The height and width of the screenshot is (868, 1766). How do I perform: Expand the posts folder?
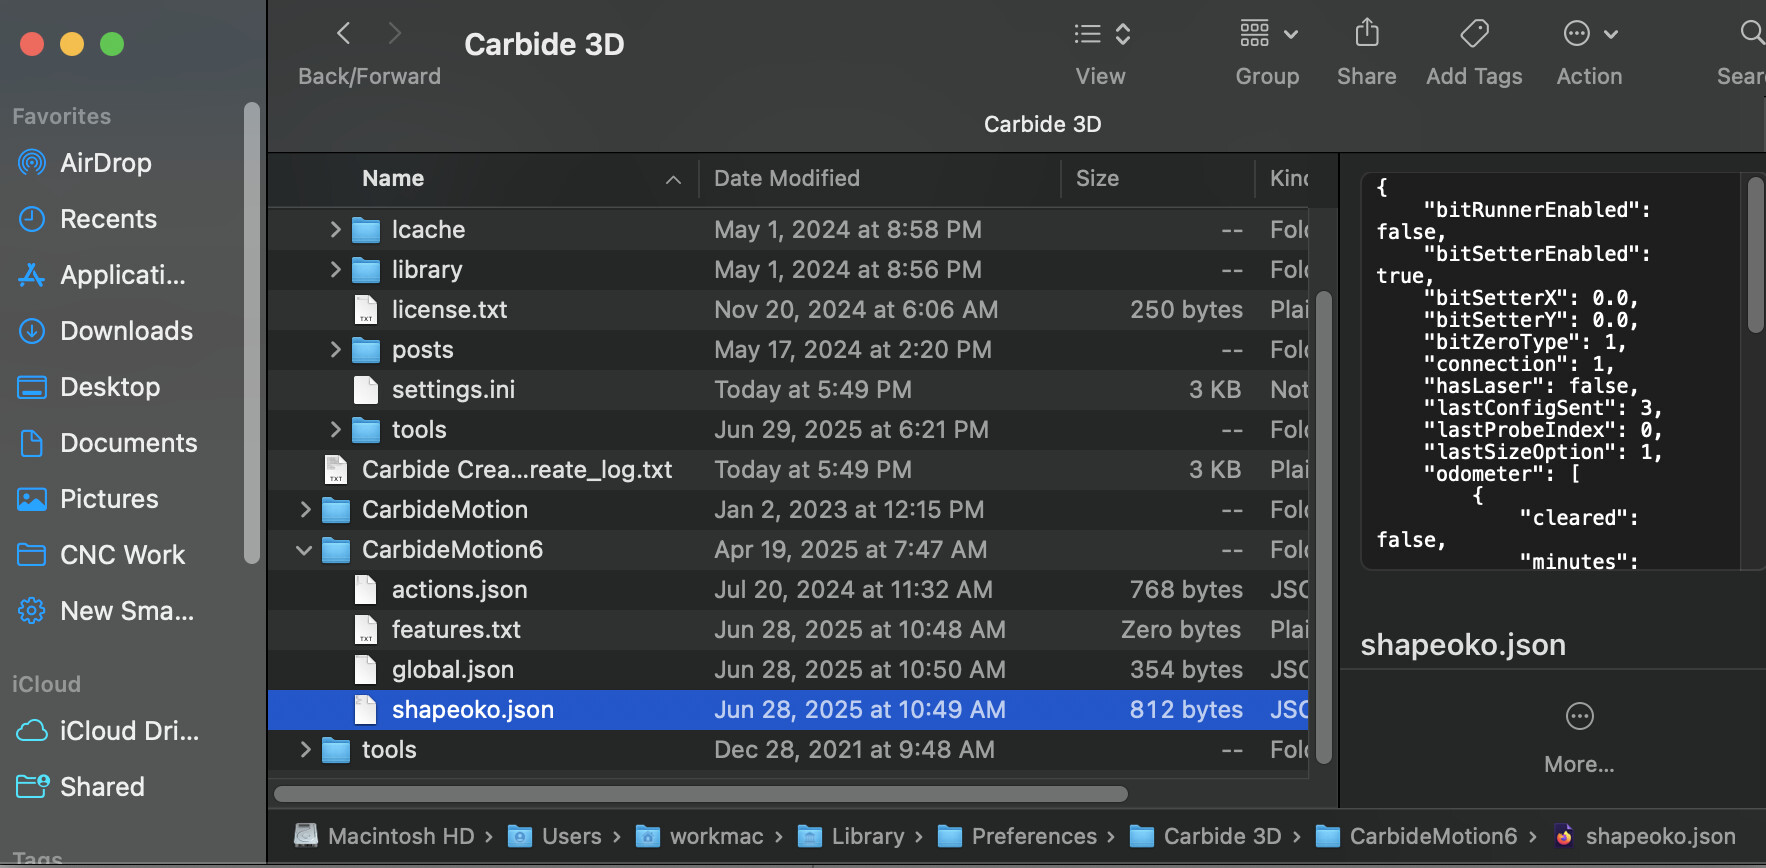(335, 350)
